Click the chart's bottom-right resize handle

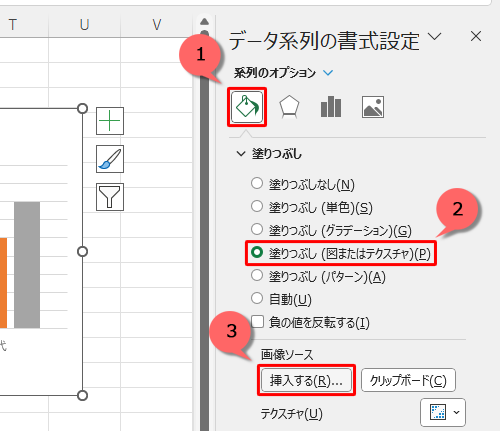click(82, 395)
